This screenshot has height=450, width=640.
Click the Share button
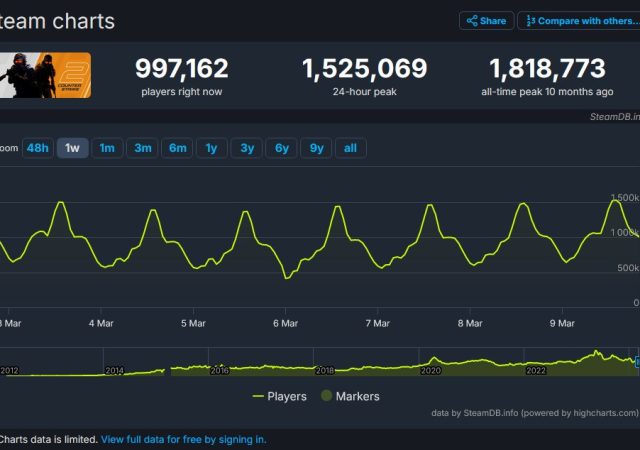click(x=486, y=21)
